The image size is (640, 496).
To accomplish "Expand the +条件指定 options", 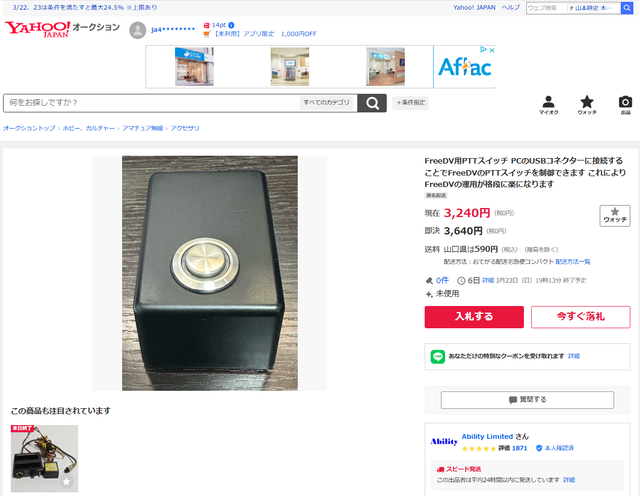I will tap(411, 102).
